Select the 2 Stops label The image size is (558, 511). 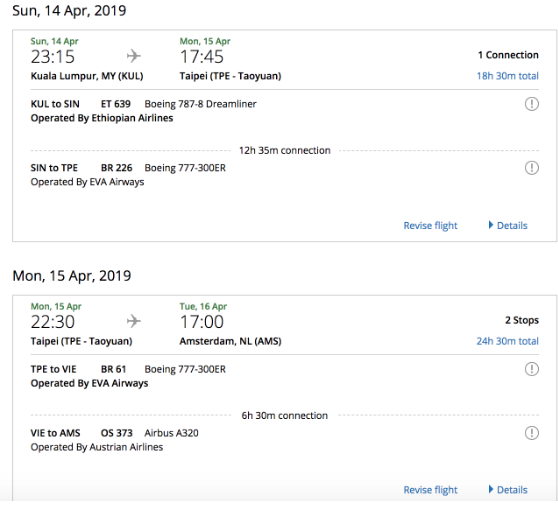522,320
